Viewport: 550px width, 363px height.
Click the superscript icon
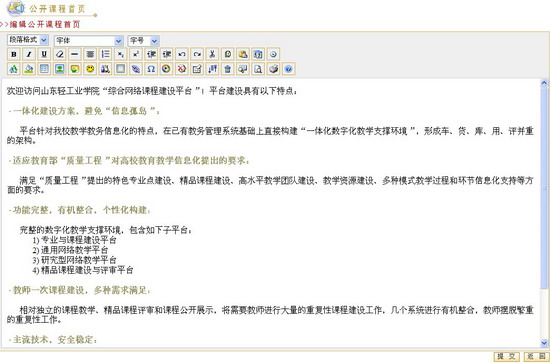[x=136, y=54]
